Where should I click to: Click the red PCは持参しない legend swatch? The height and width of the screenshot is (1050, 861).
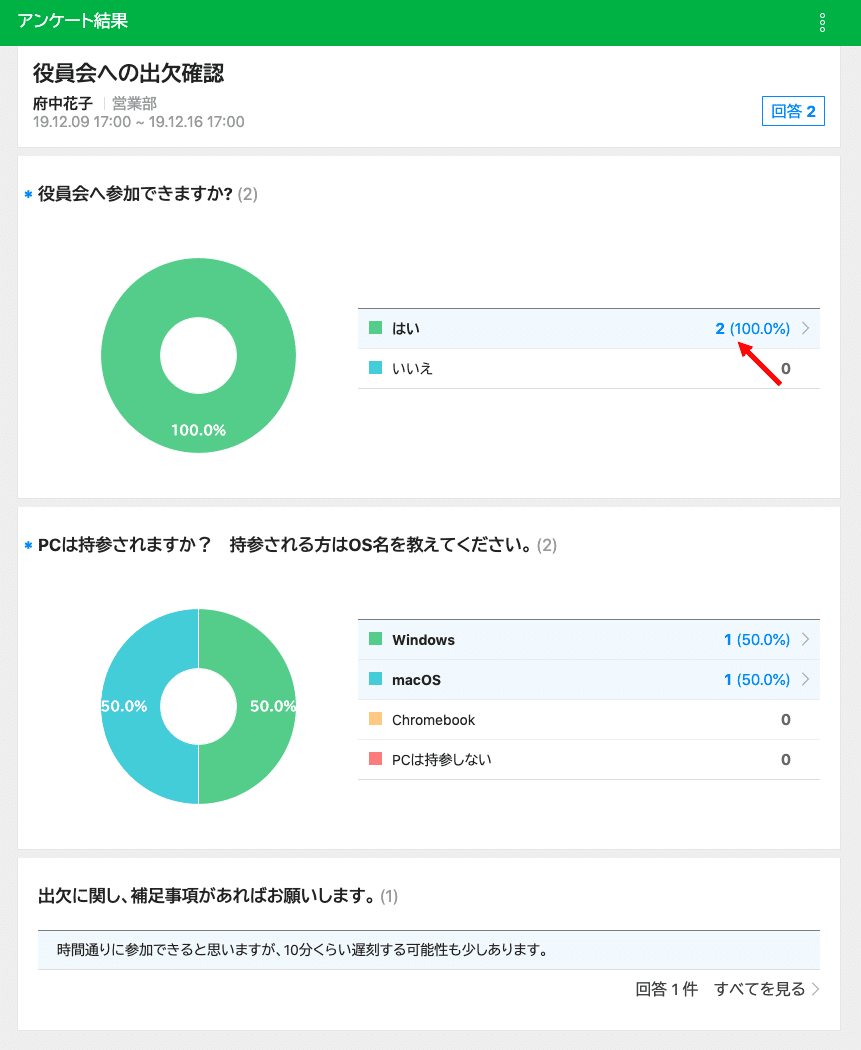[376, 759]
